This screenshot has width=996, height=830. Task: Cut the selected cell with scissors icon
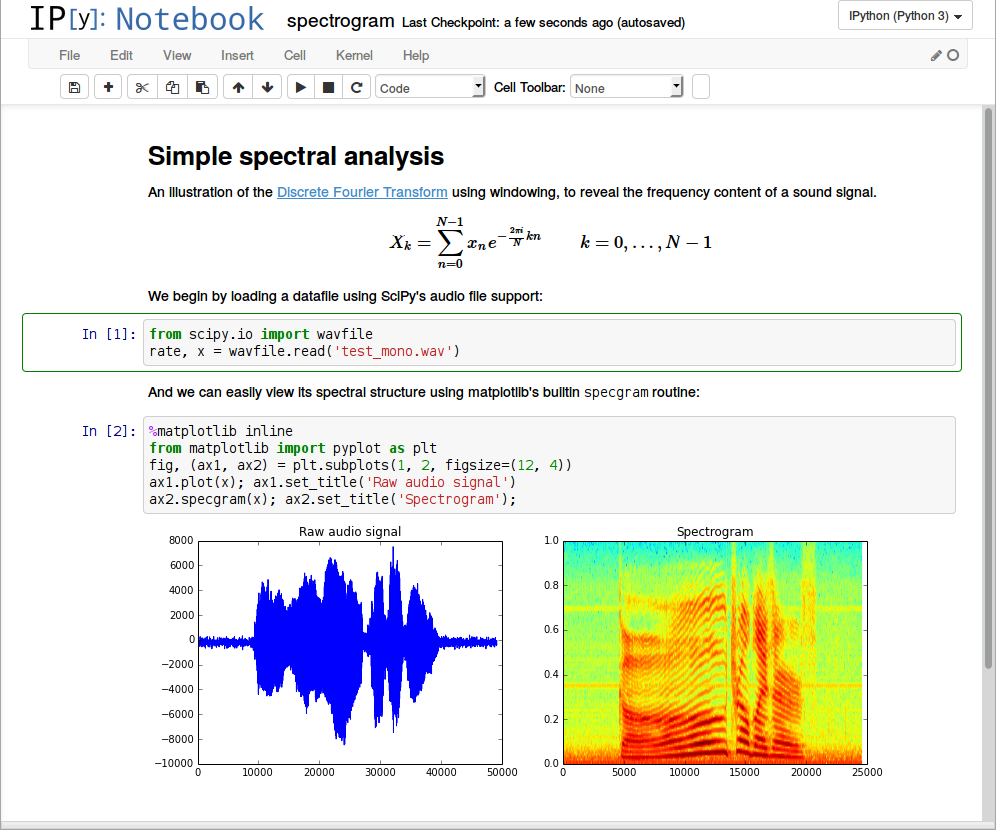click(142, 88)
